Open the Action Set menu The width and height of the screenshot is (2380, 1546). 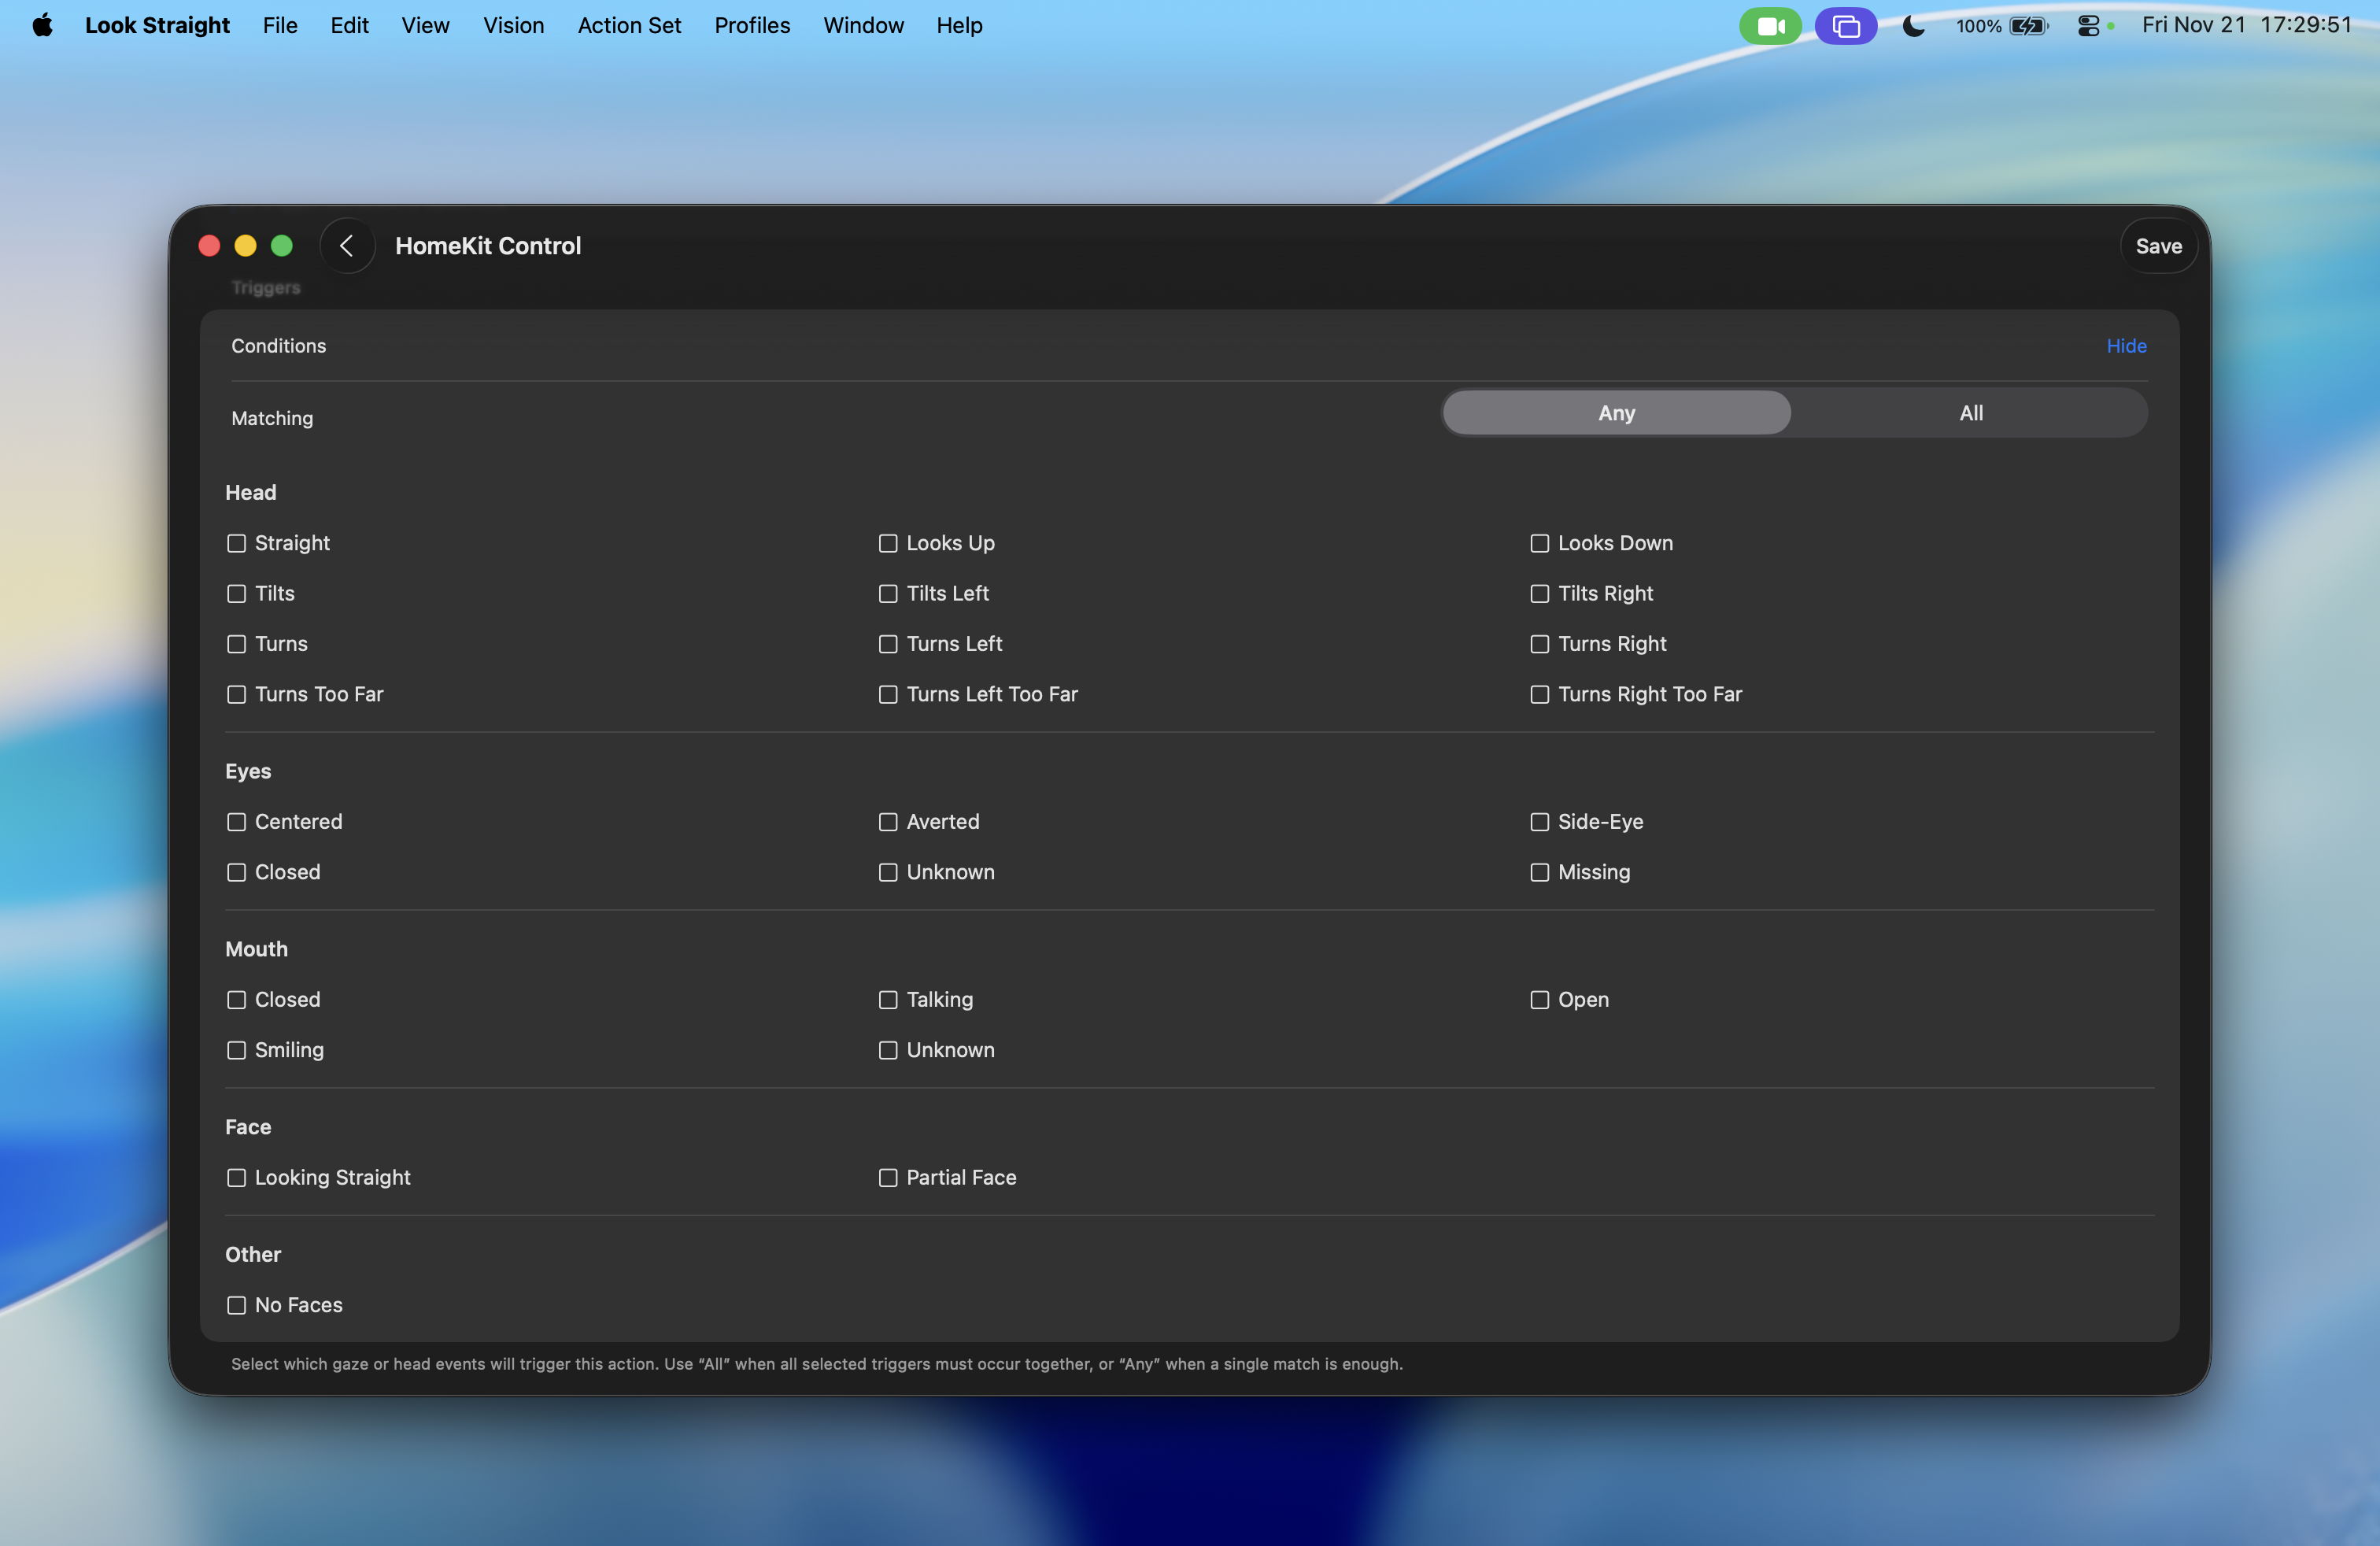629,25
